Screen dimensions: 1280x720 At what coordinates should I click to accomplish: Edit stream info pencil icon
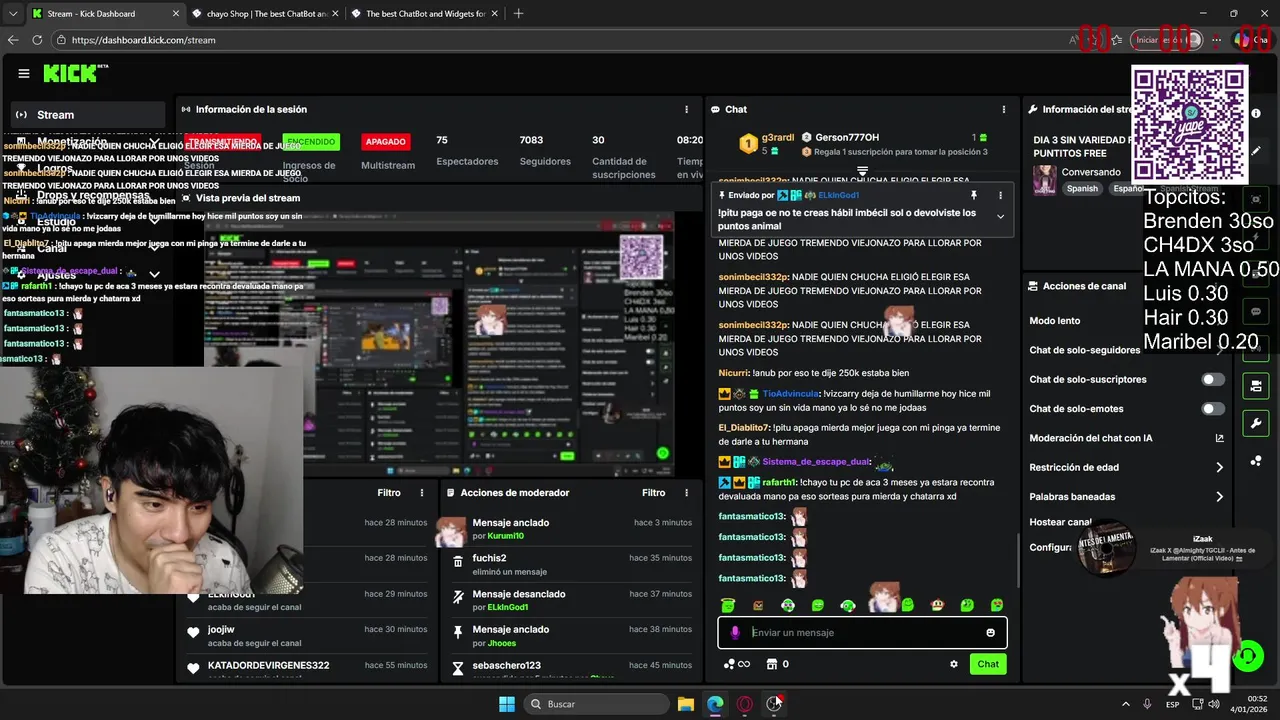coord(1256,151)
